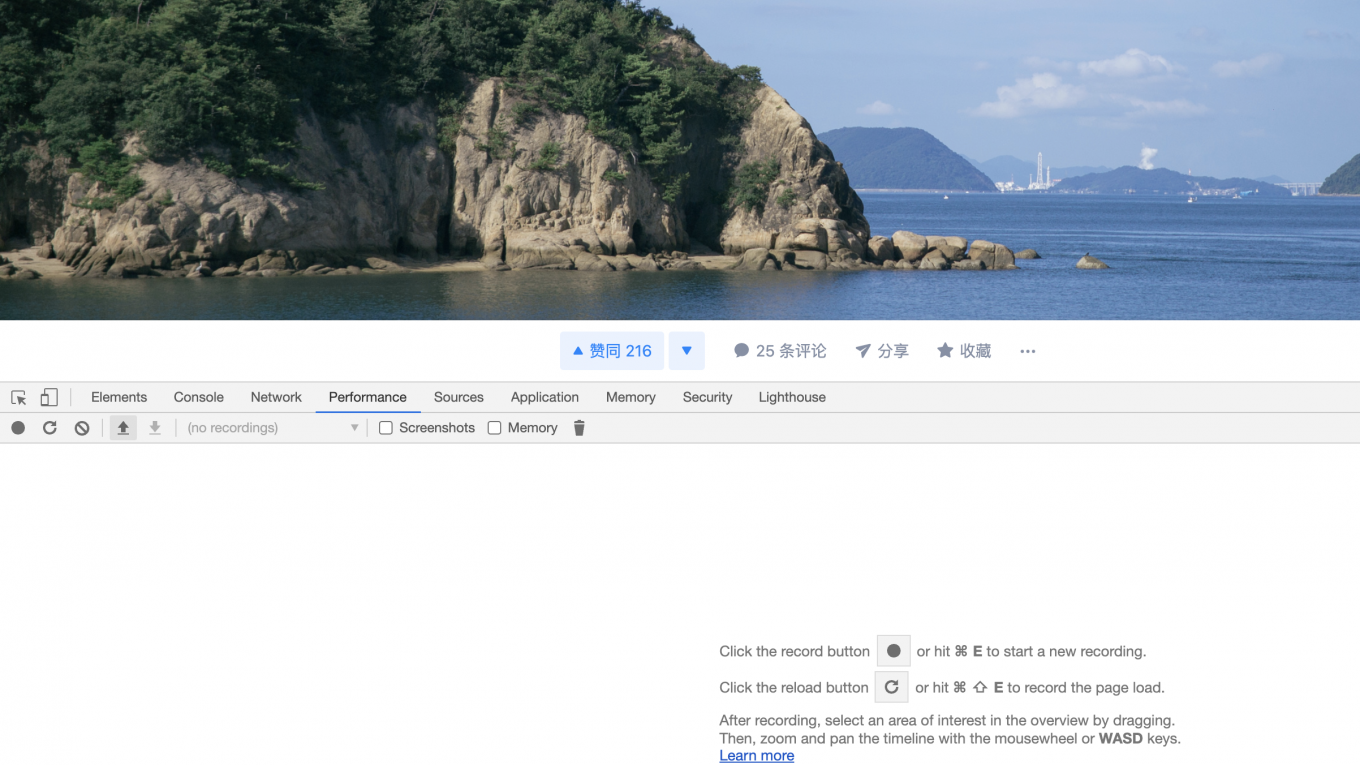Click the 分享 share button
This screenshot has height=765, width=1360.
[x=882, y=351]
